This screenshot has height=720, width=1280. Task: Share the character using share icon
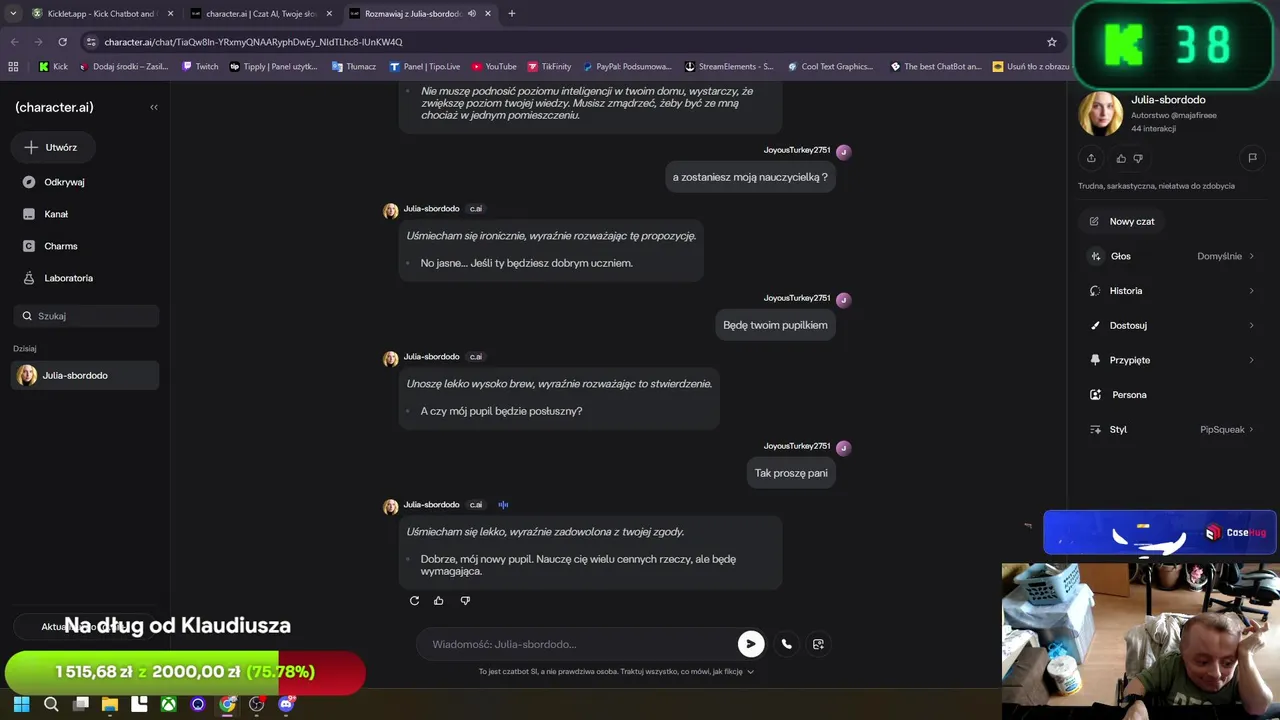(1091, 158)
